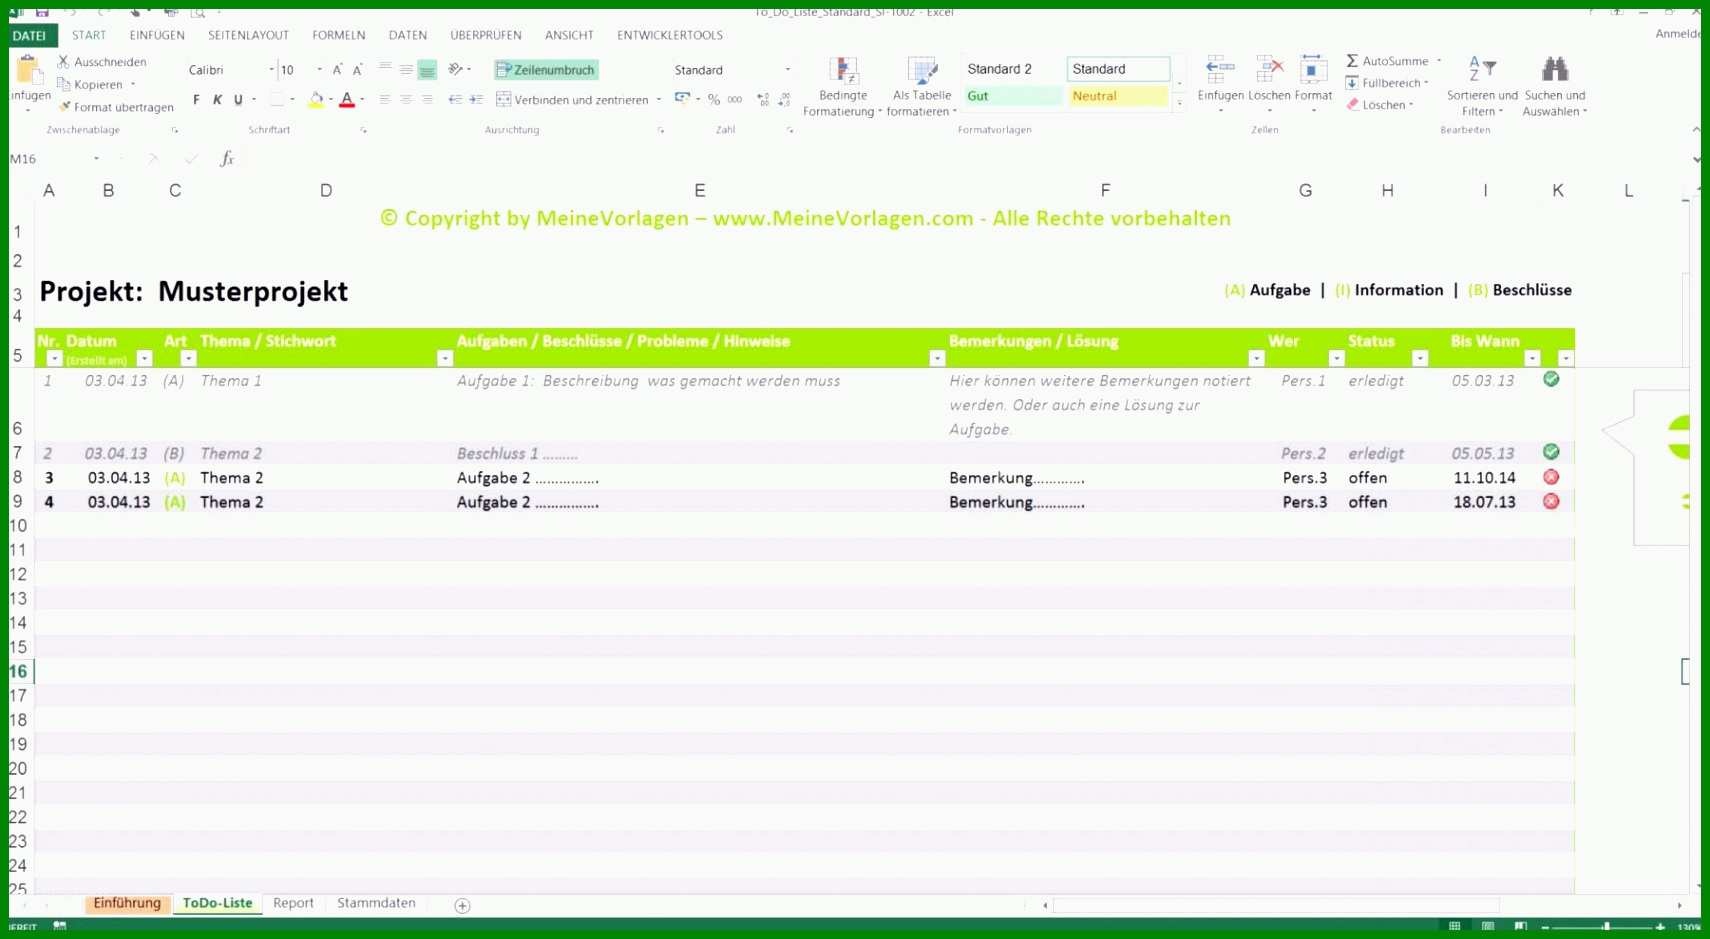This screenshot has height=939, width=1710.
Task: Increase font size with the large A icon
Action: [337, 70]
